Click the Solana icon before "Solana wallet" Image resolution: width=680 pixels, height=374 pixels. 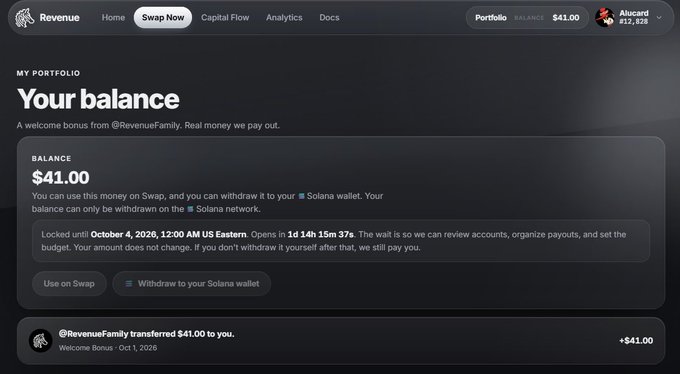click(301, 196)
